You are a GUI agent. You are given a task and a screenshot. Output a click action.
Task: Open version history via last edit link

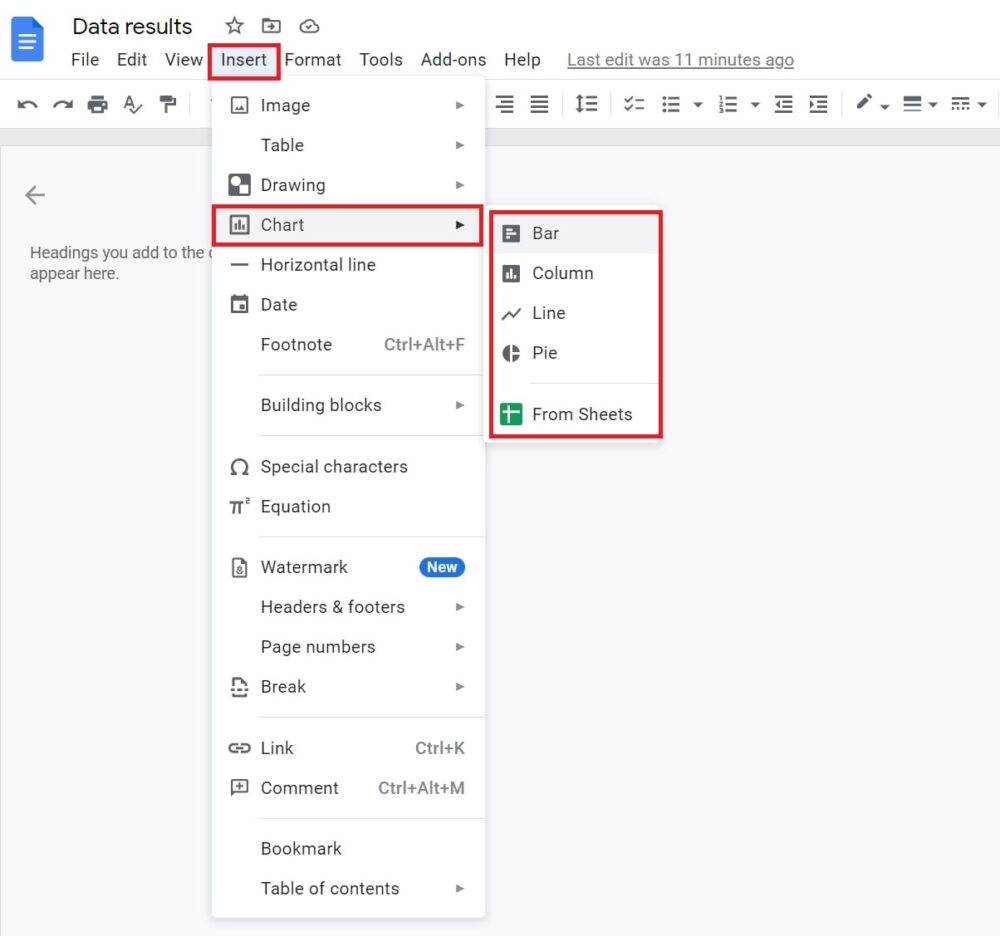pos(680,60)
